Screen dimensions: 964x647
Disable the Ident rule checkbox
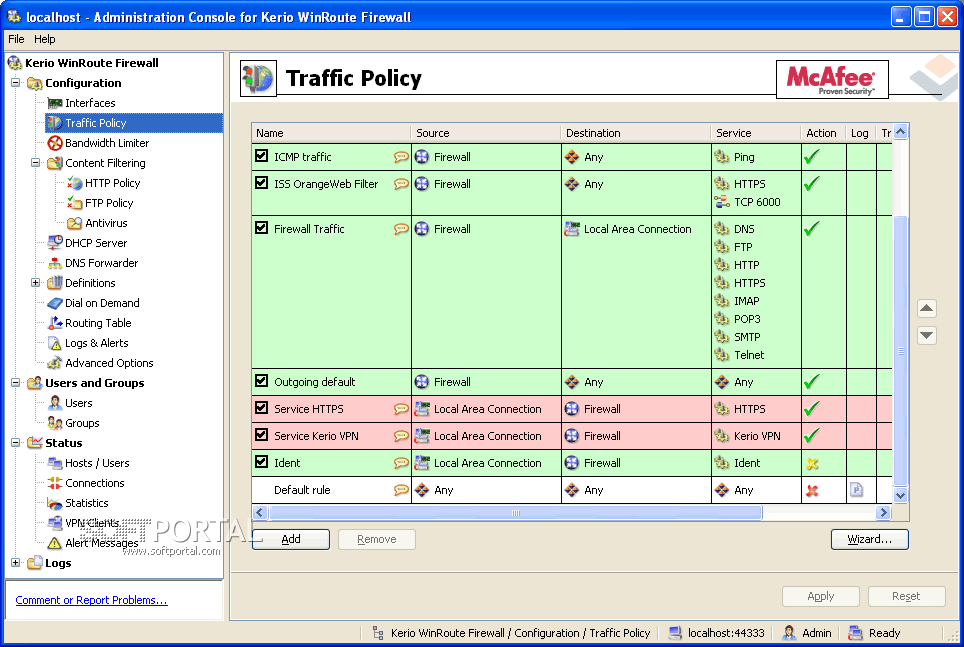point(261,462)
